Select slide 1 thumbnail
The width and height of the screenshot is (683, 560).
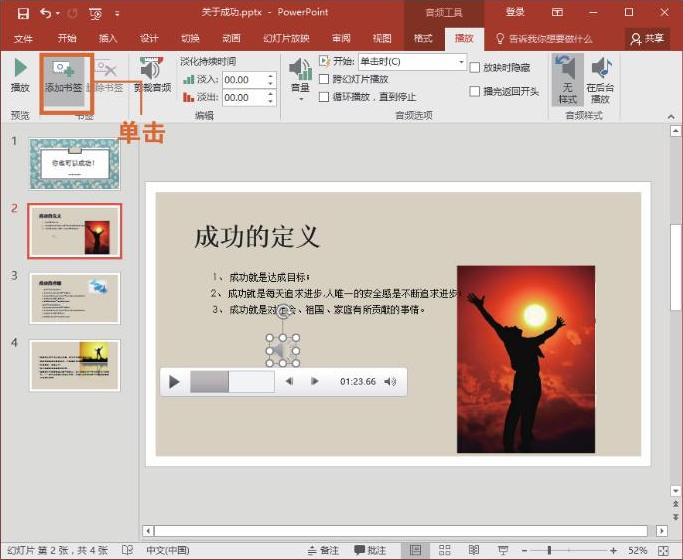pos(74,164)
